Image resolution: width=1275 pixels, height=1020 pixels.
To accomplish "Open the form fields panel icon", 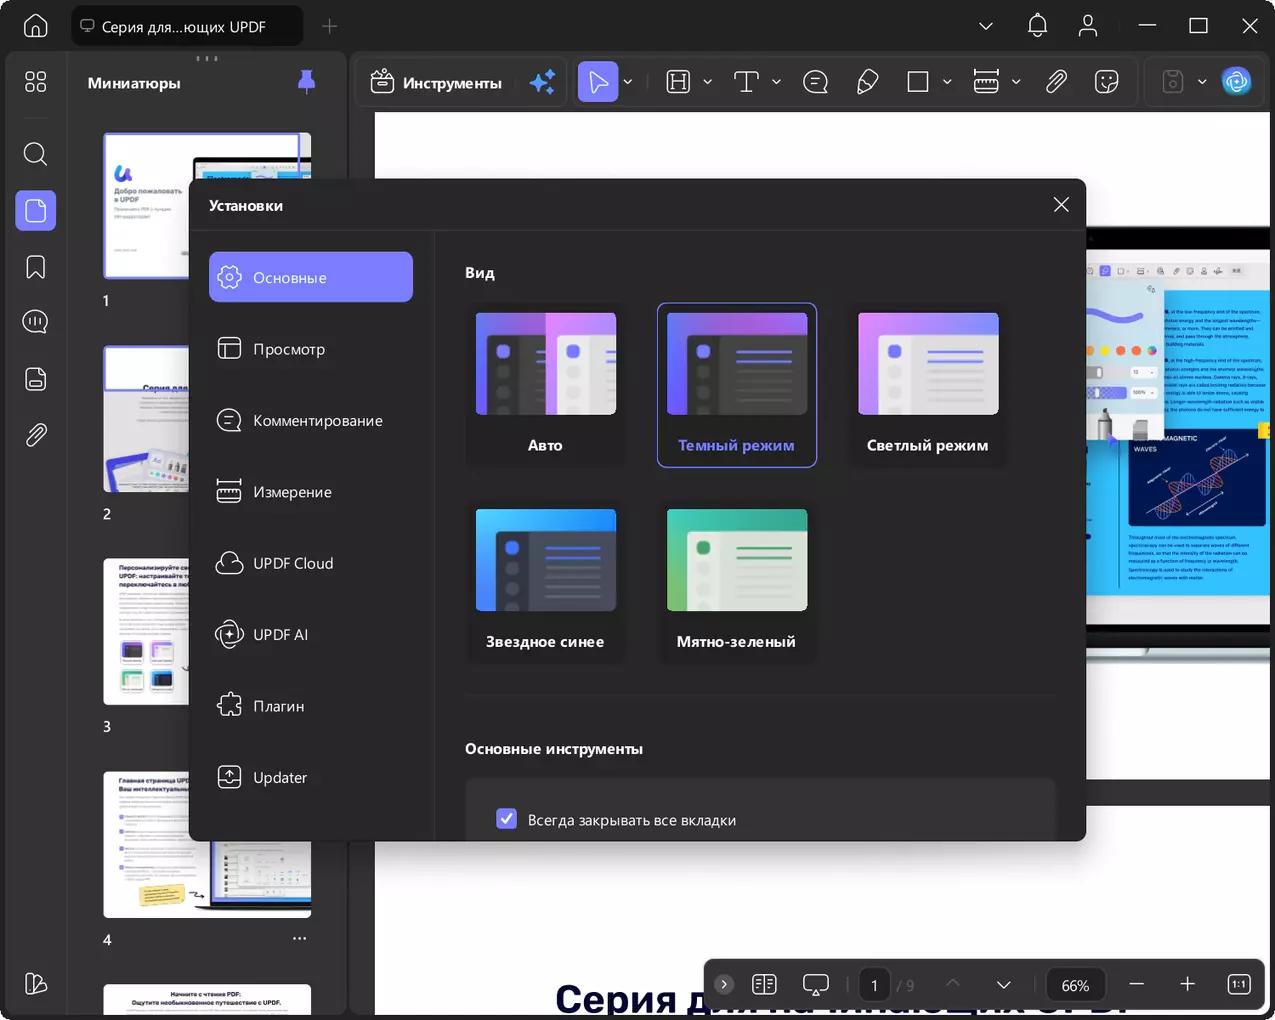I will click(36, 379).
